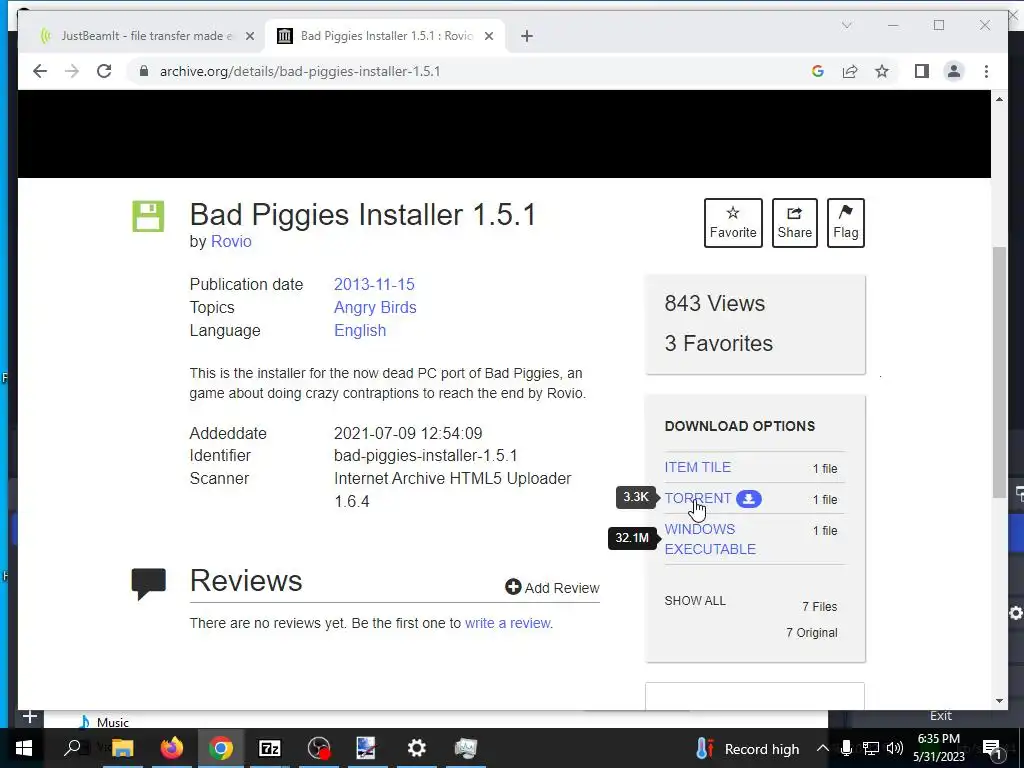Click the page scrollbar up arrow

pyautogui.click(x=999, y=99)
